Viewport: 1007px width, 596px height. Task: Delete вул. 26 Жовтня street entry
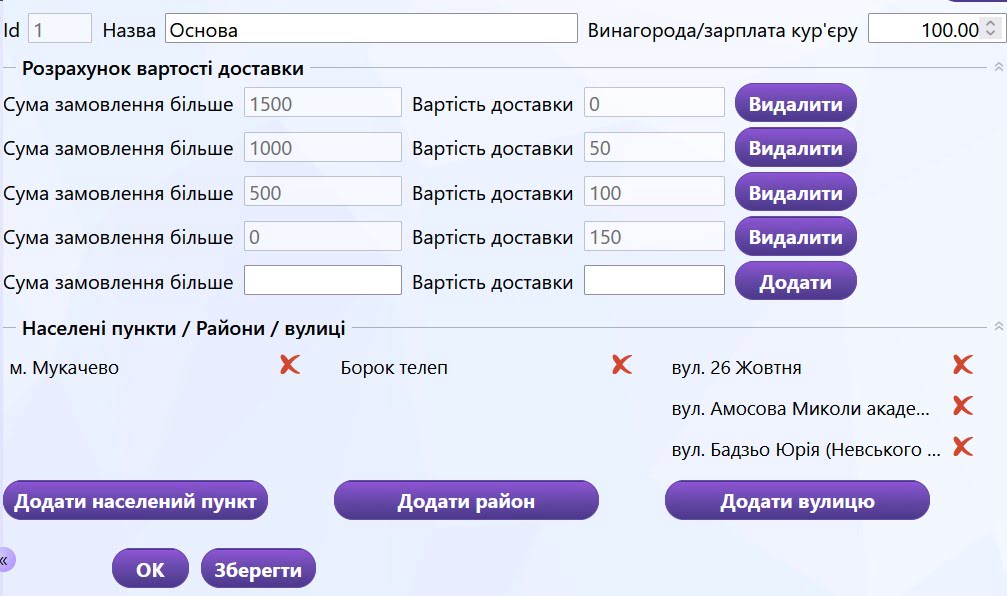(963, 365)
